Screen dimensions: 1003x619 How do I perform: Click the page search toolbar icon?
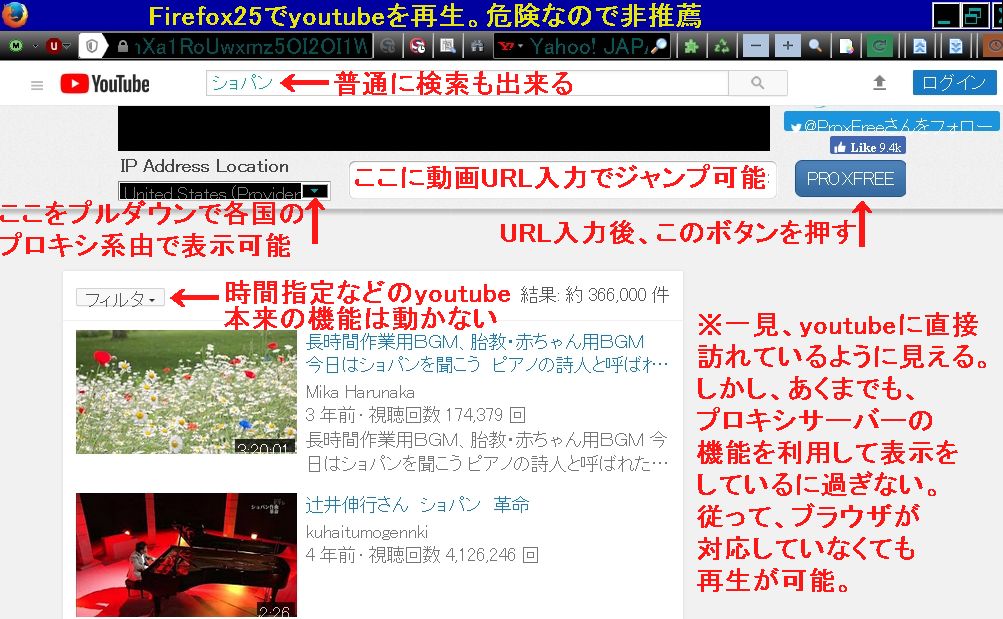tap(448, 46)
